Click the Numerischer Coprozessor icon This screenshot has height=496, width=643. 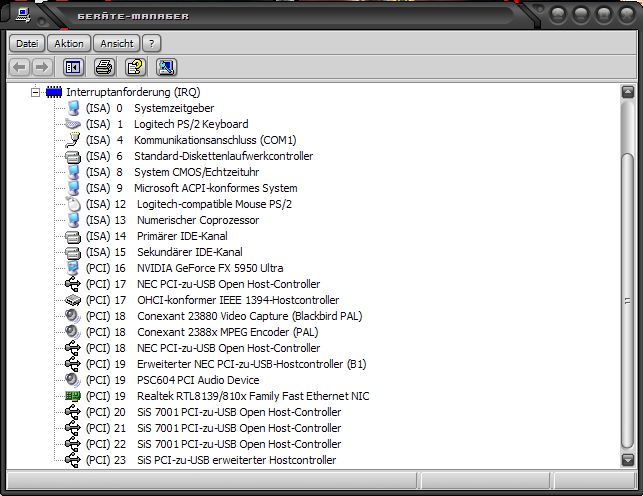click(73, 220)
